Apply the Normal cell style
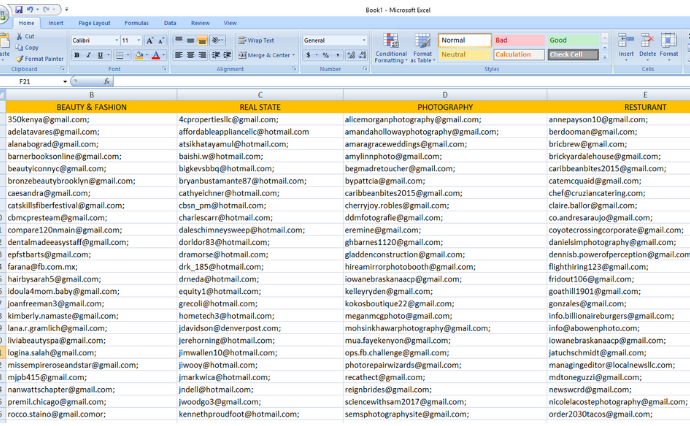Viewport: 690px width, 426px height. coord(465,40)
